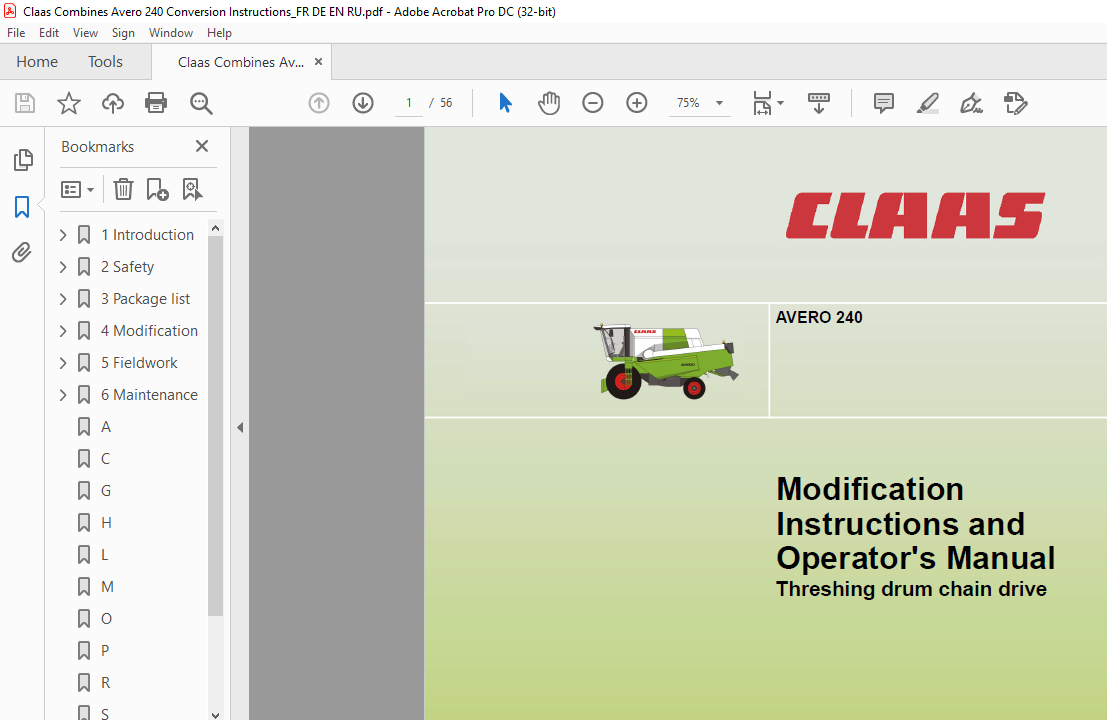Viewport: 1107px width, 720px height.
Task: Expand 2 Safety bookmark
Action: (x=63, y=267)
